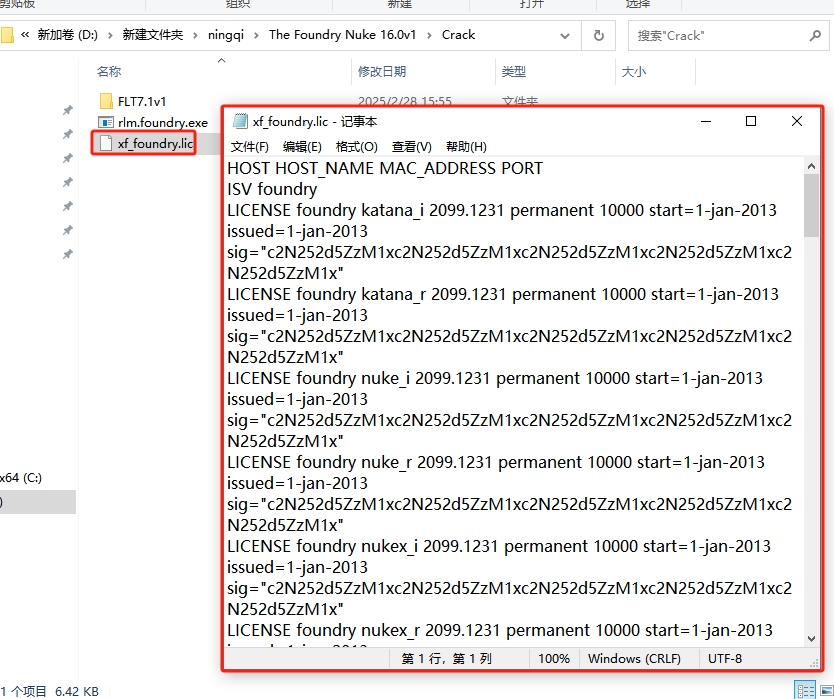This screenshot has height=699, width=834.
Task: Click the search magnifier icon for 'Crack'
Action: (816, 35)
